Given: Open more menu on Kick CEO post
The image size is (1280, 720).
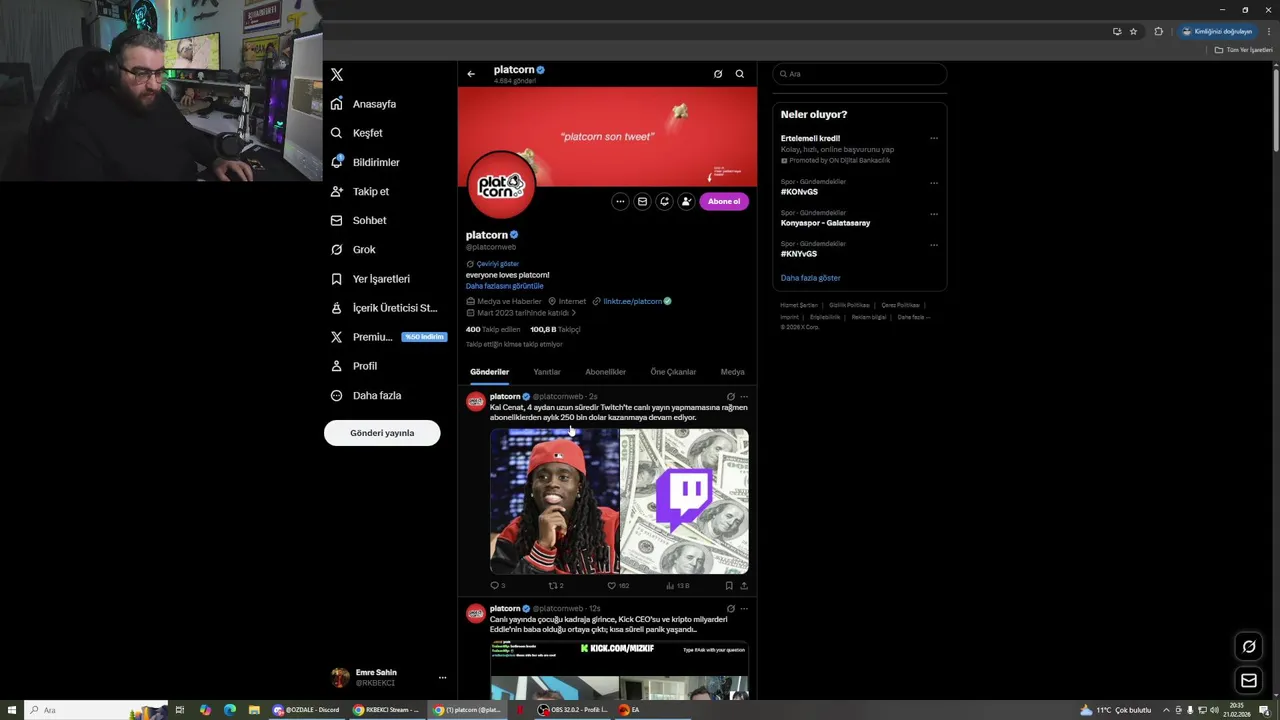Looking at the screenshot, I should pyautogui.click(x=744, y=609).
